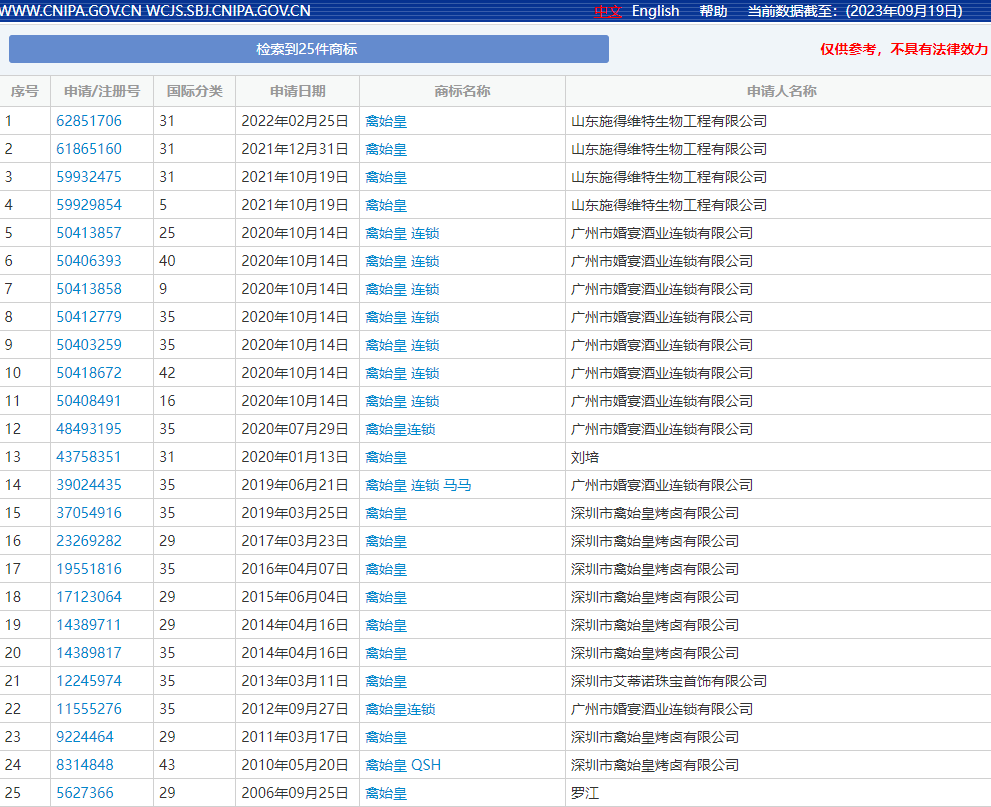Click trademark name 禽始皇 连锁 马马
The height and width of the screenshot is (807, 991).
coord(418,485)
